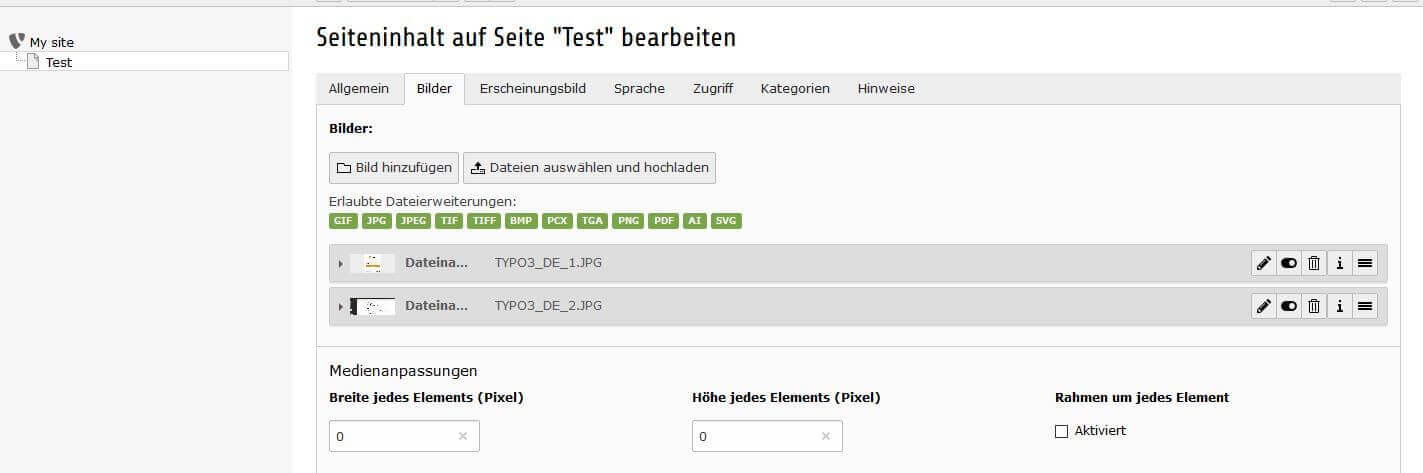Toggle visibility of TYPO3_DE_2.JPG
This screenshot has height=473, width=1423.
click(1289, 306)
